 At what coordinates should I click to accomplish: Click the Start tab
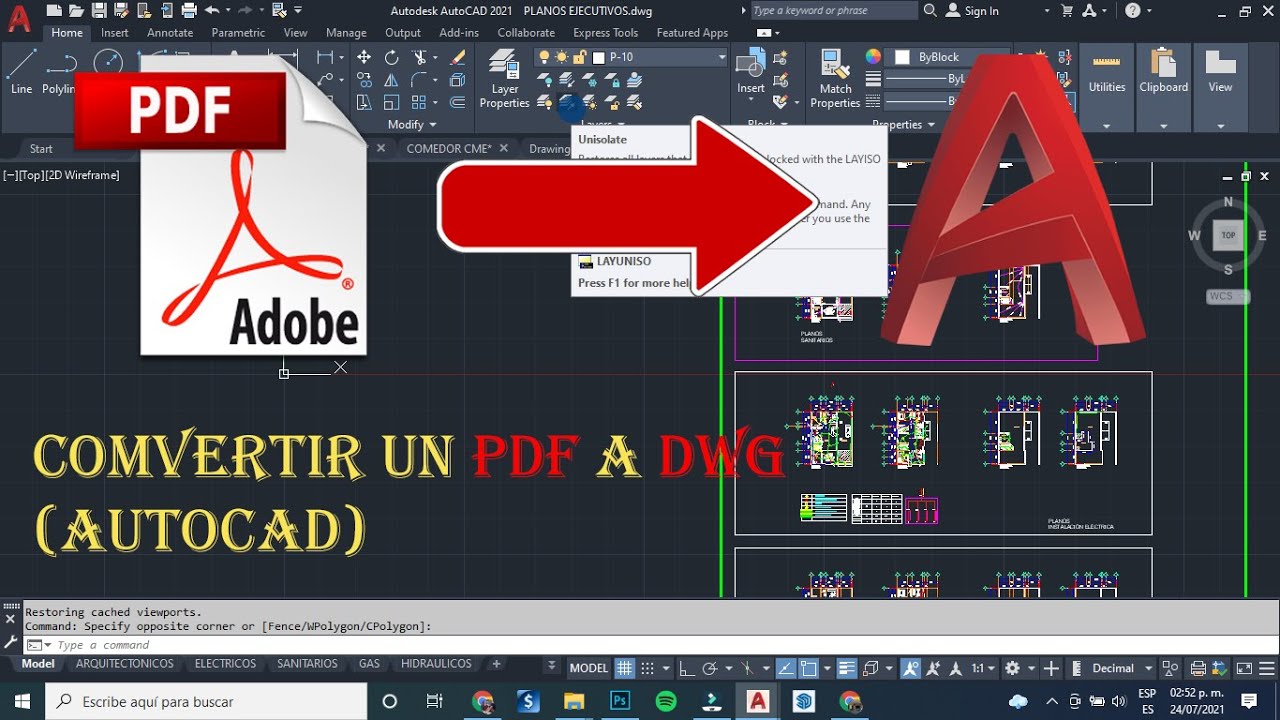click(x=41, y=148)
